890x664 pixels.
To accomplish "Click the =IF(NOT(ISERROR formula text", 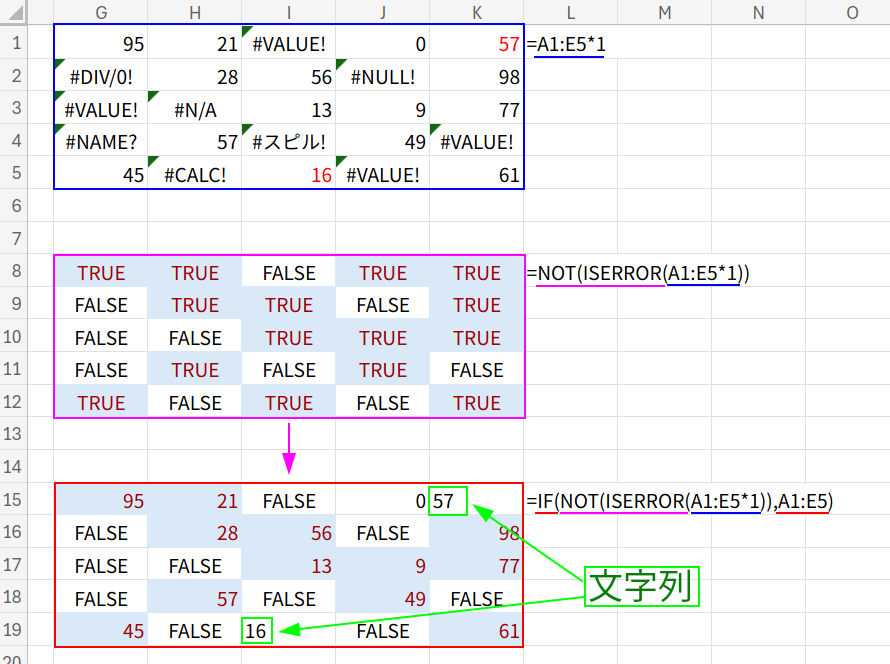I will (x=680, y=501).
